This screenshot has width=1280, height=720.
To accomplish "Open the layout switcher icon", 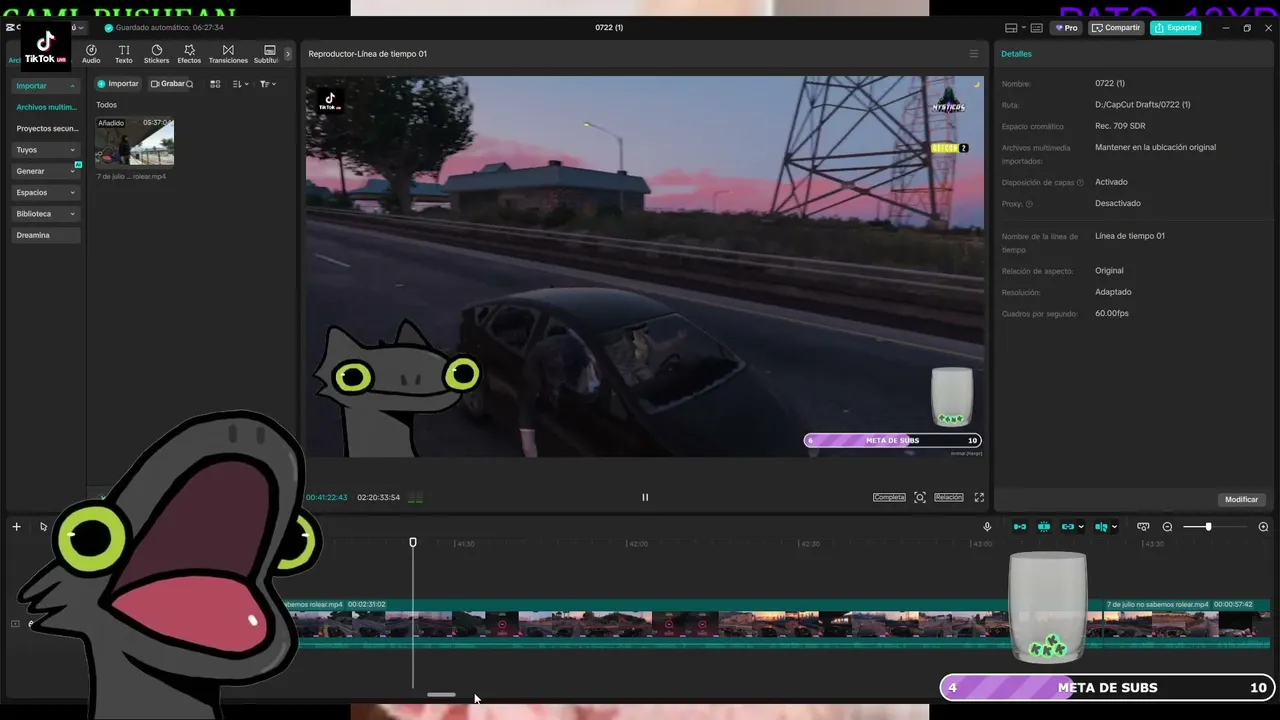I will click(1012, 28).
